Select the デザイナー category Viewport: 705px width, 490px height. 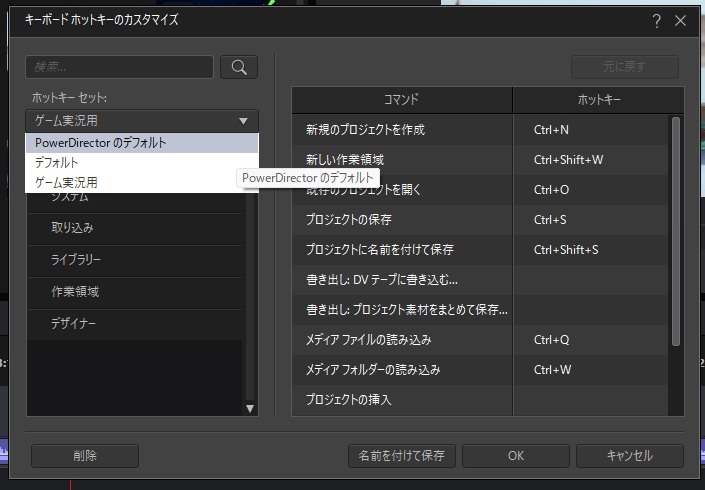click(135, 324)
